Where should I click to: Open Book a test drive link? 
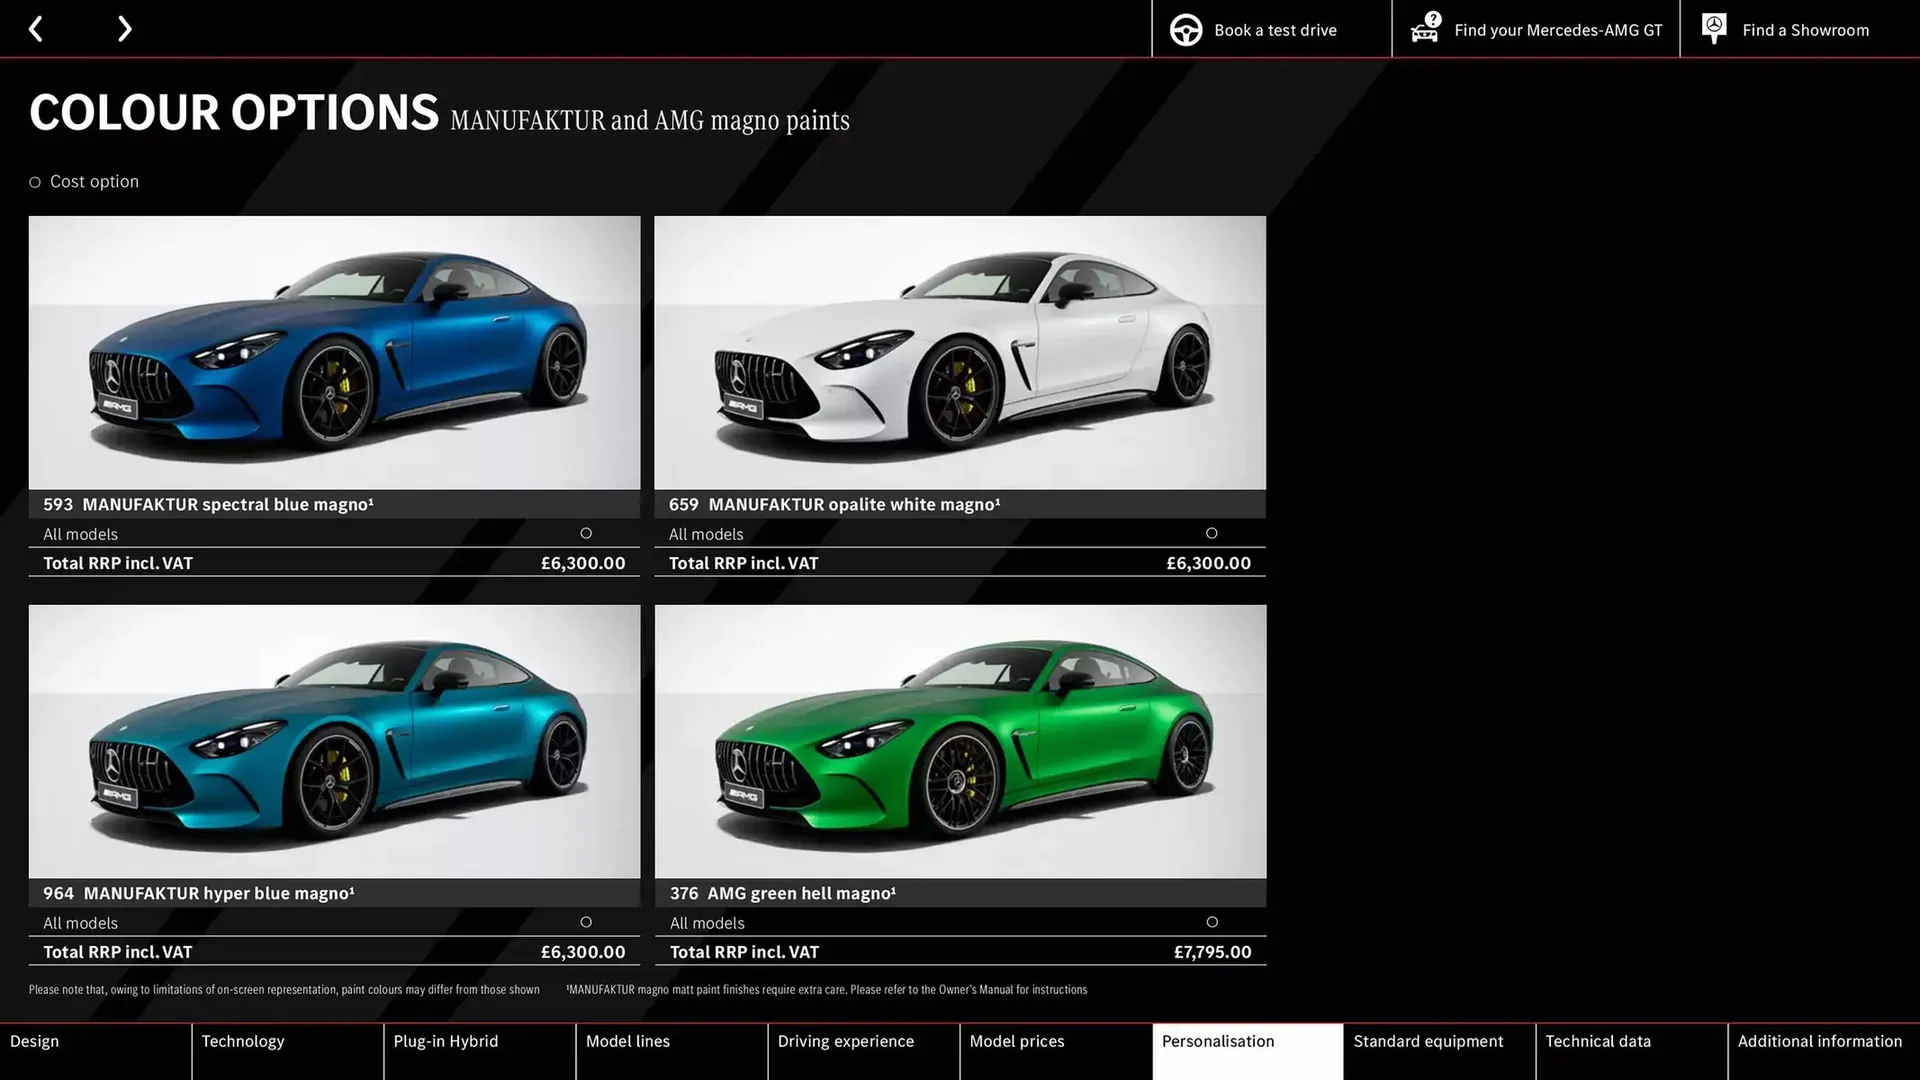tap(1275, 30)
